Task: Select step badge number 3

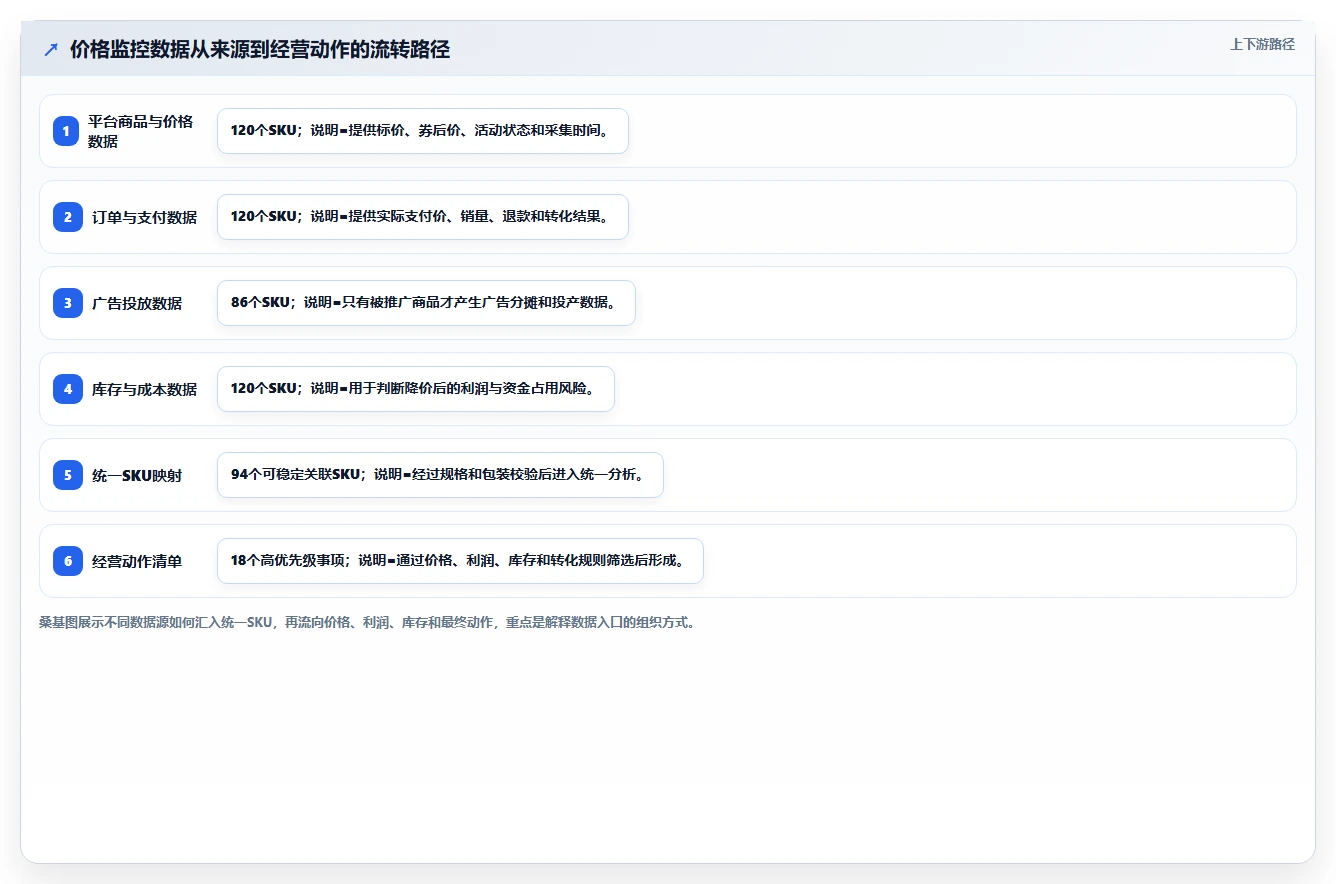Action: tap(67, 303)
